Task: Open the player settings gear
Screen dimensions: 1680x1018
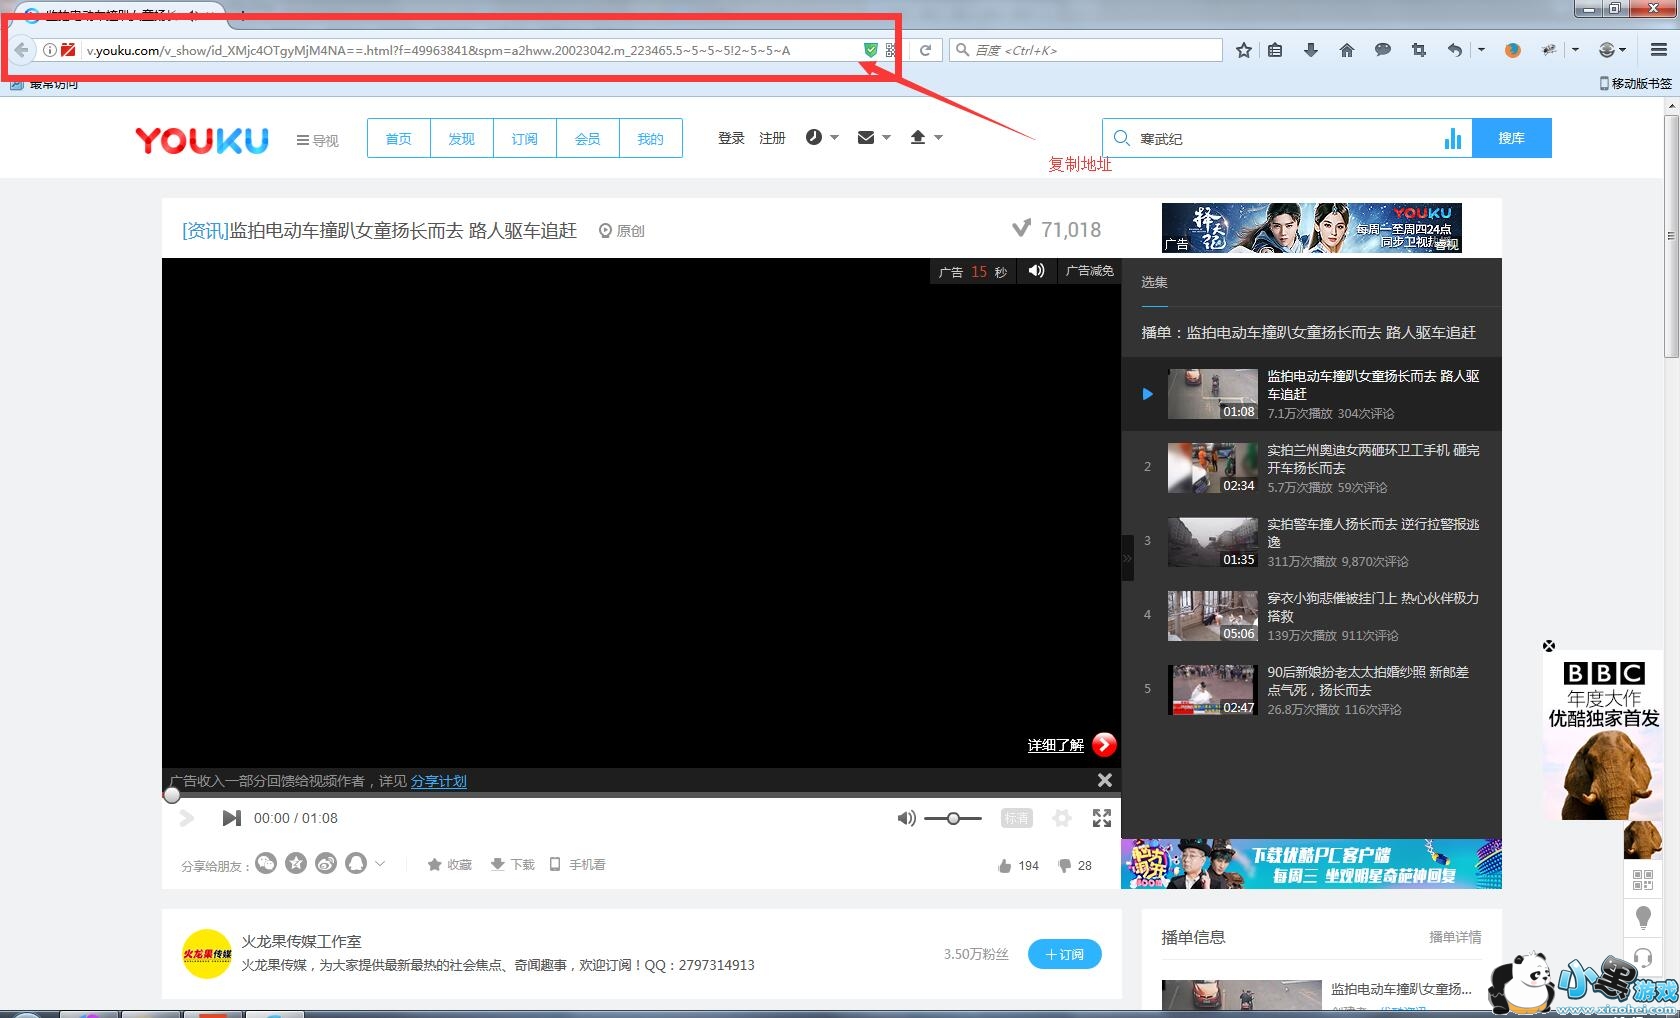Action: point(1062,818)
